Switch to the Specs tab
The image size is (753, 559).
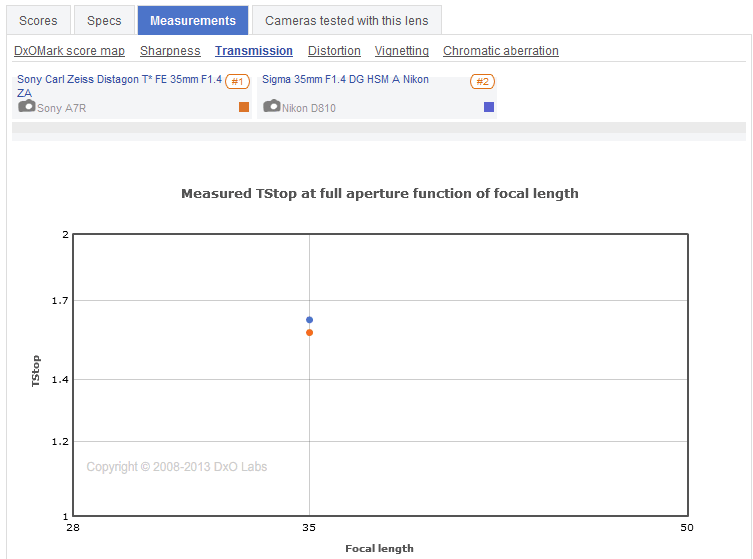click(x=104, y=20)
